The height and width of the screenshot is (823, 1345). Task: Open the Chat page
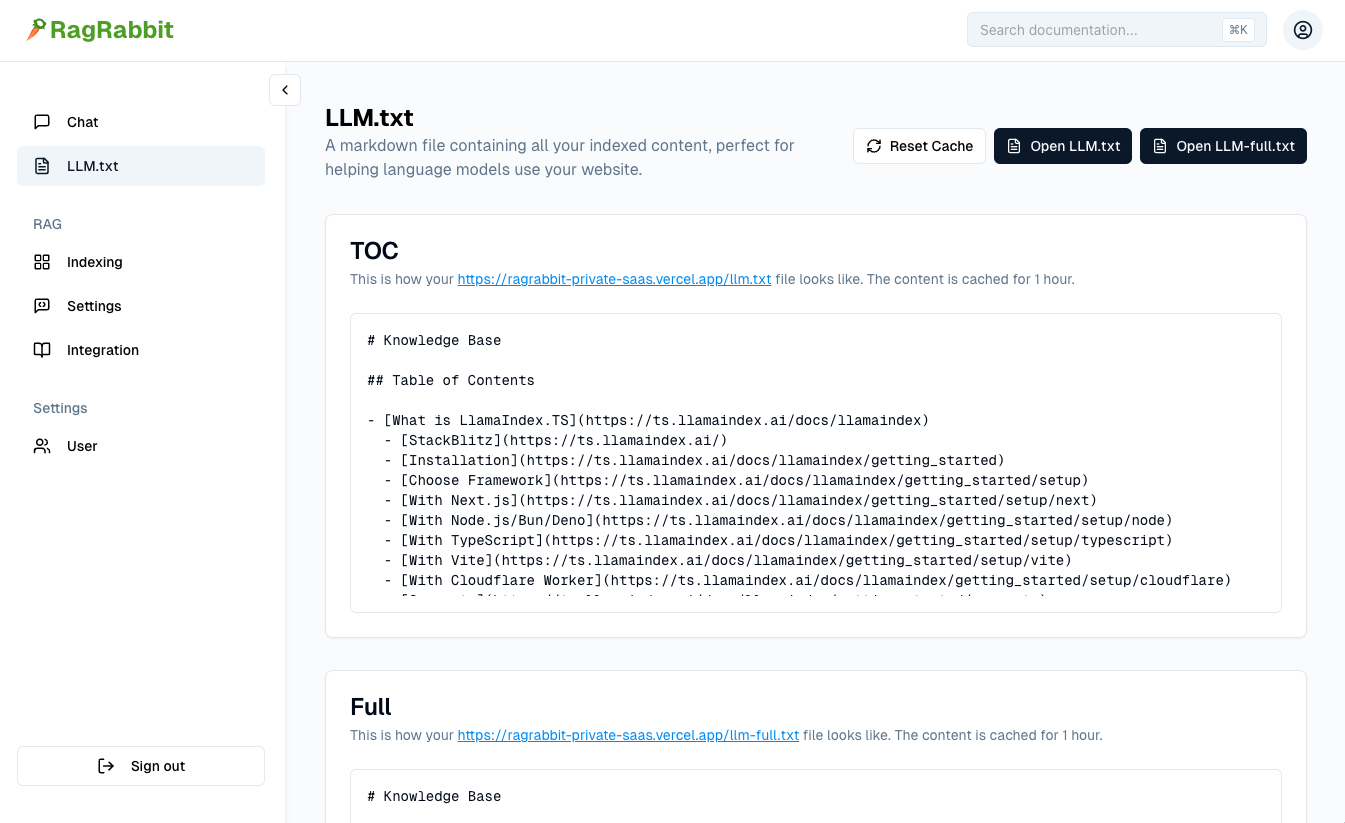[x=141, y=122]
